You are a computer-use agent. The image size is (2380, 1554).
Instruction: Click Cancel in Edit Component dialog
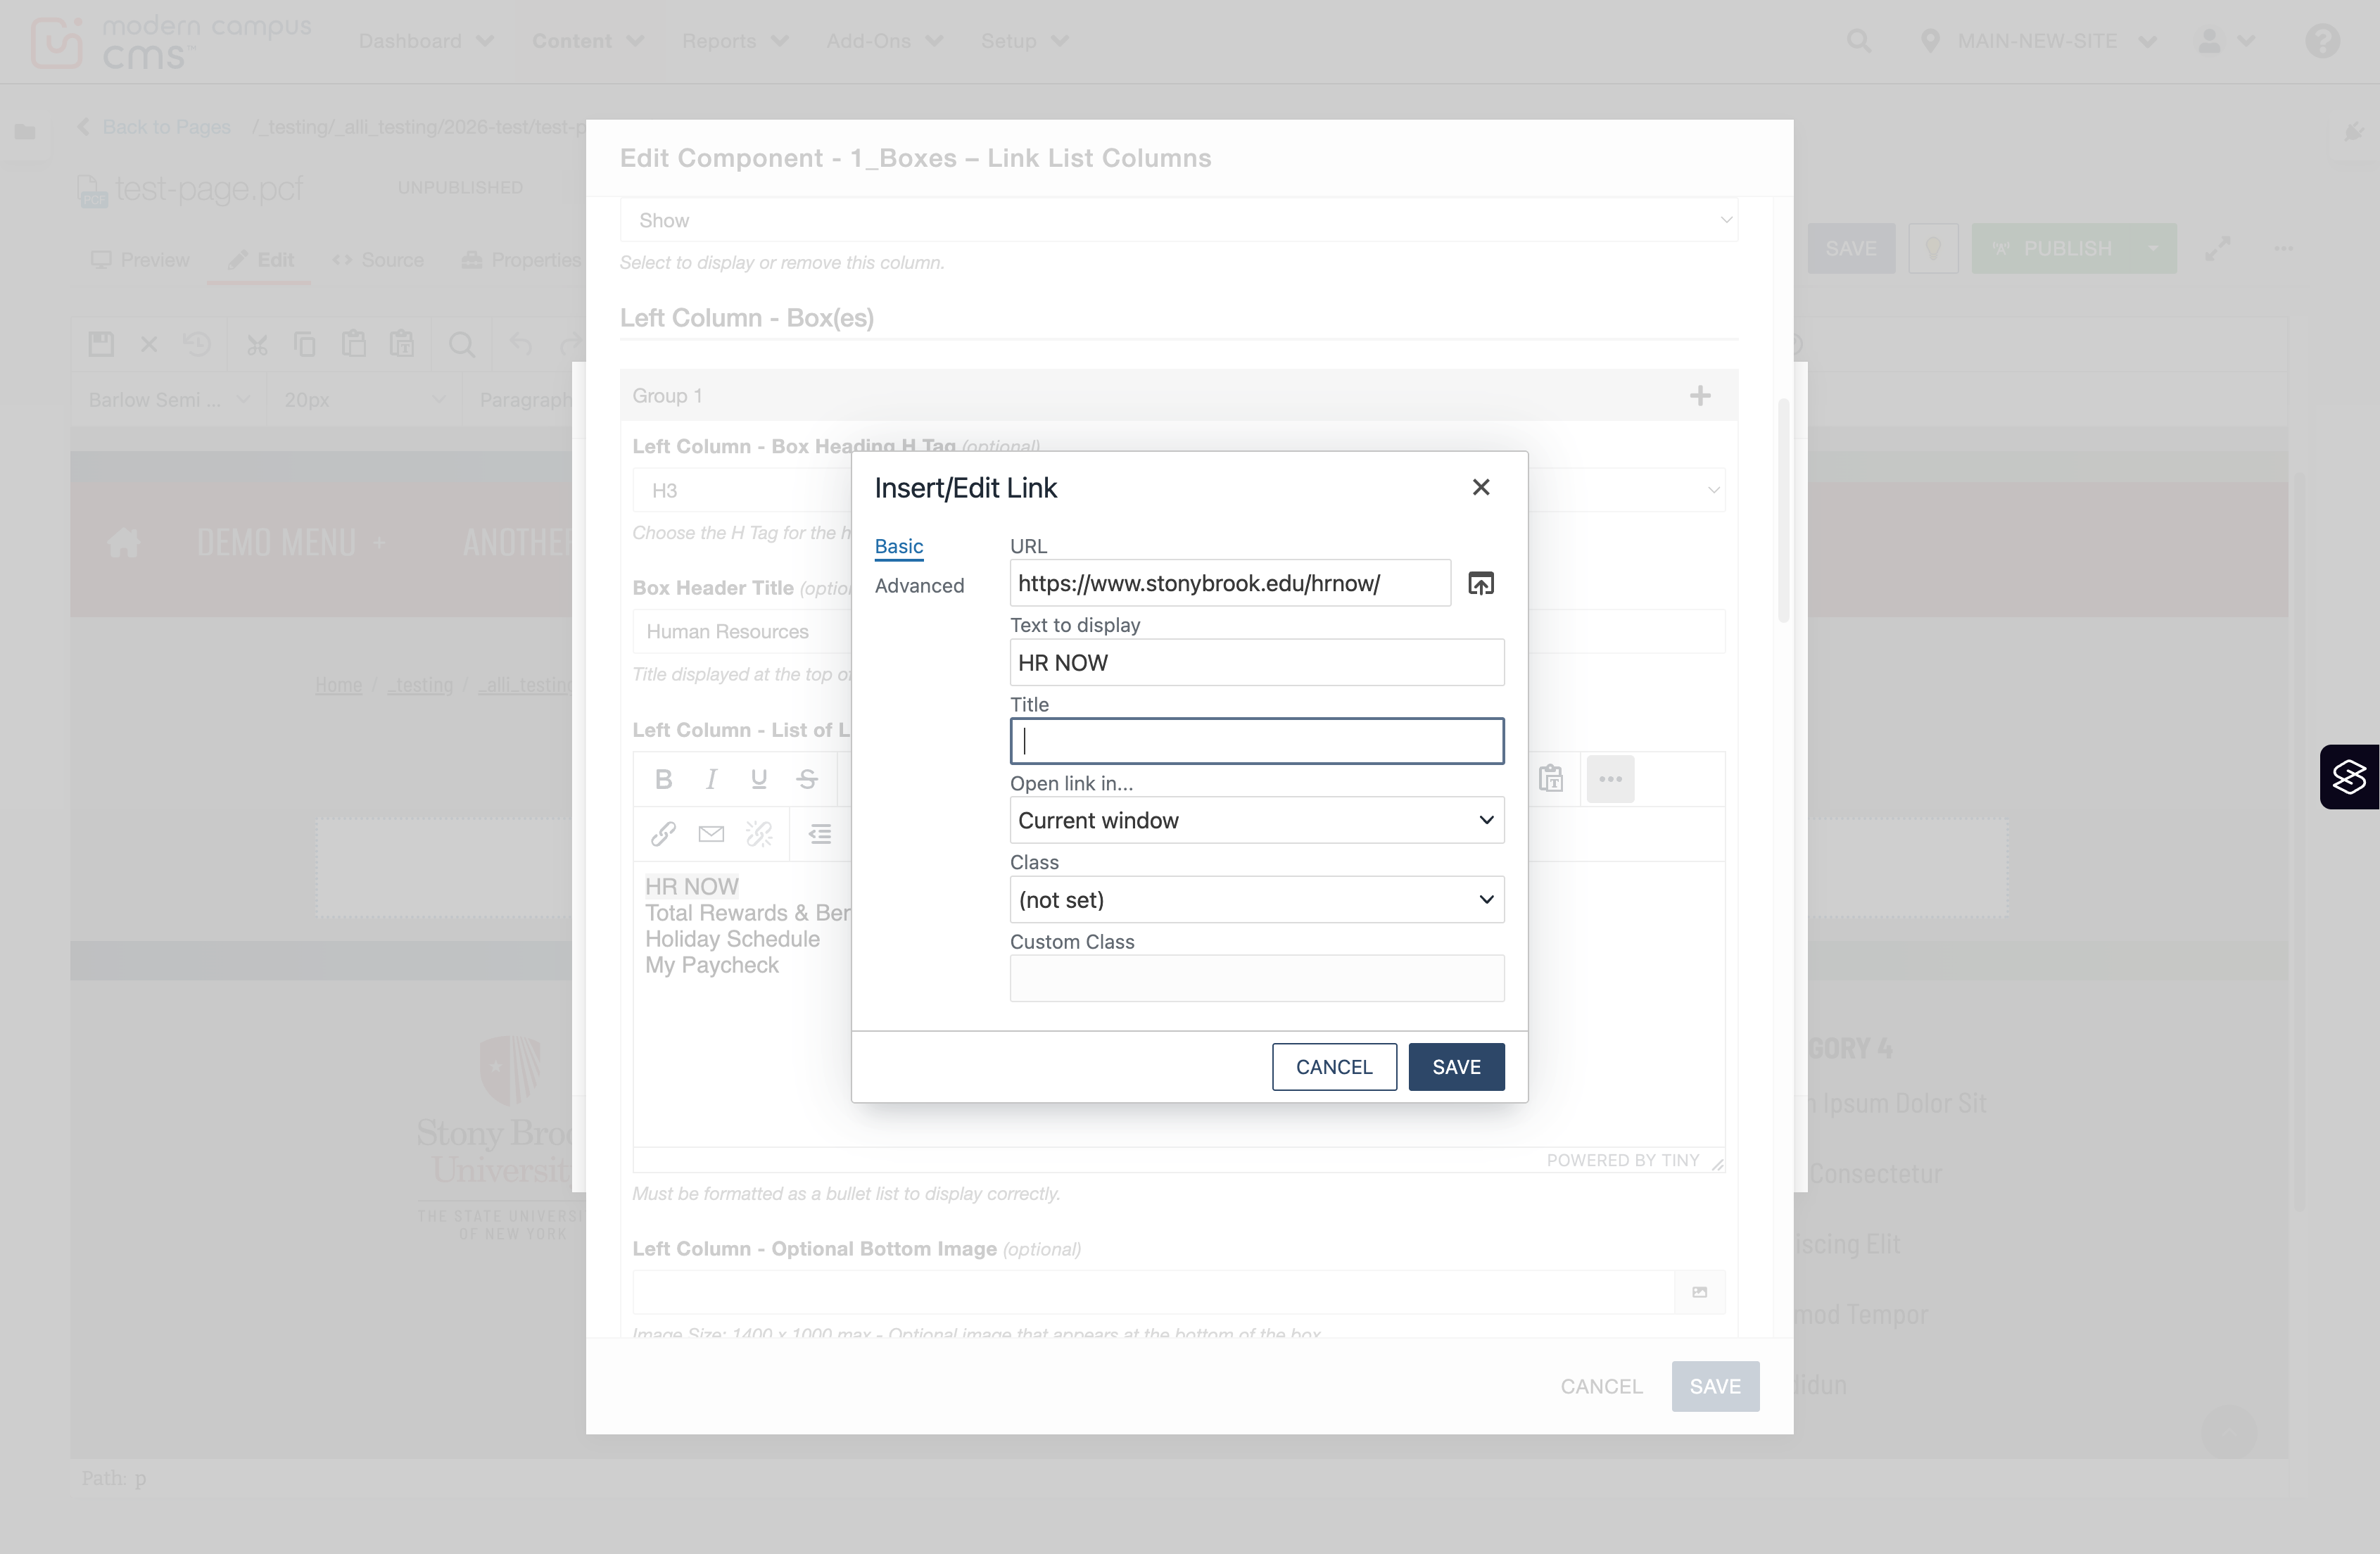click(1601, 1386)
